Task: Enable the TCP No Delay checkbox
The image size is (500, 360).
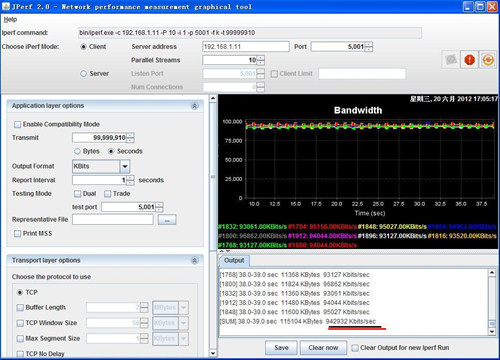Action: pos(20,354)
